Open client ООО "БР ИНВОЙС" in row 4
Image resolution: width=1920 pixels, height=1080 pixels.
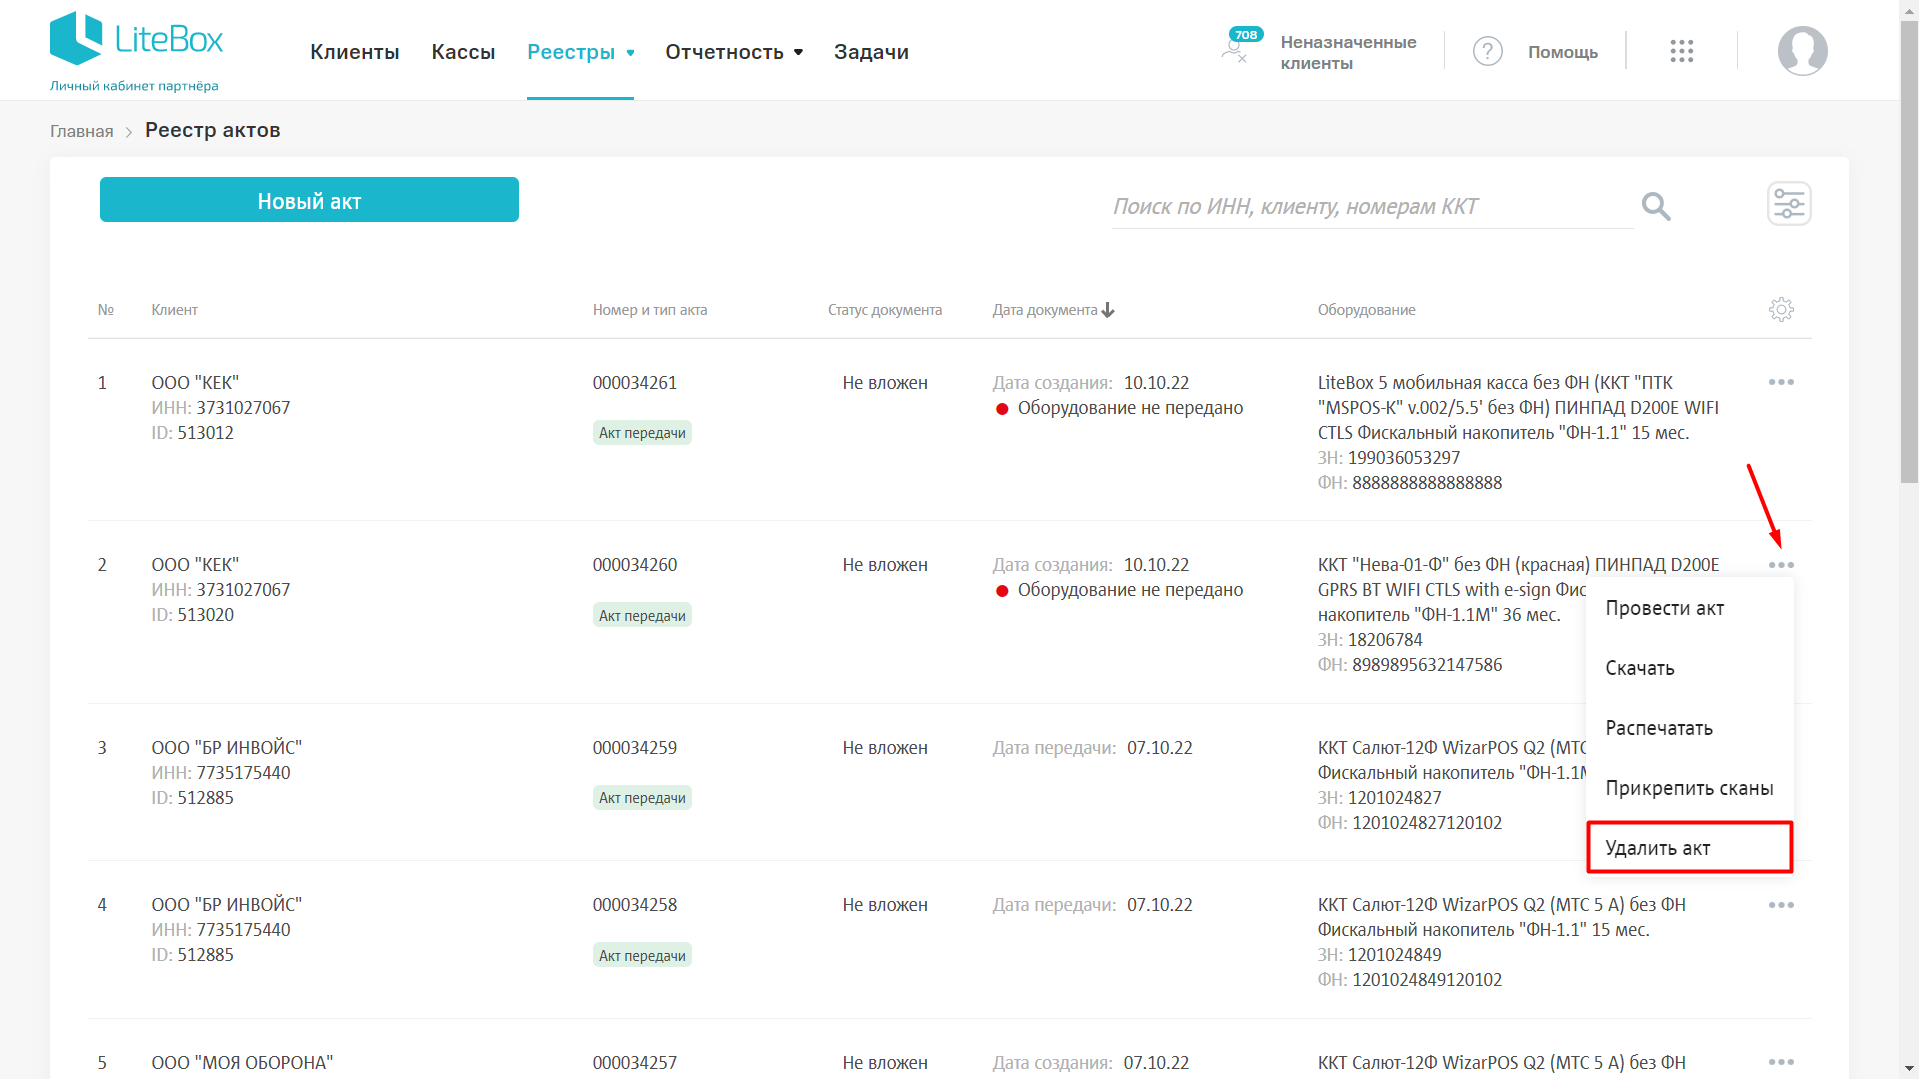click(x=226, y=905)
